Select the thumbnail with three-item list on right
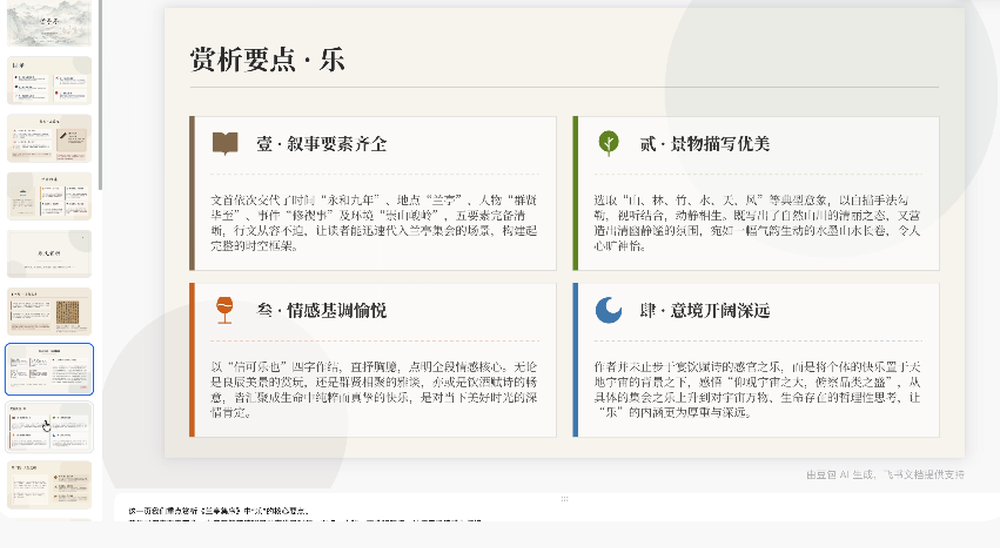 point(49,485)
